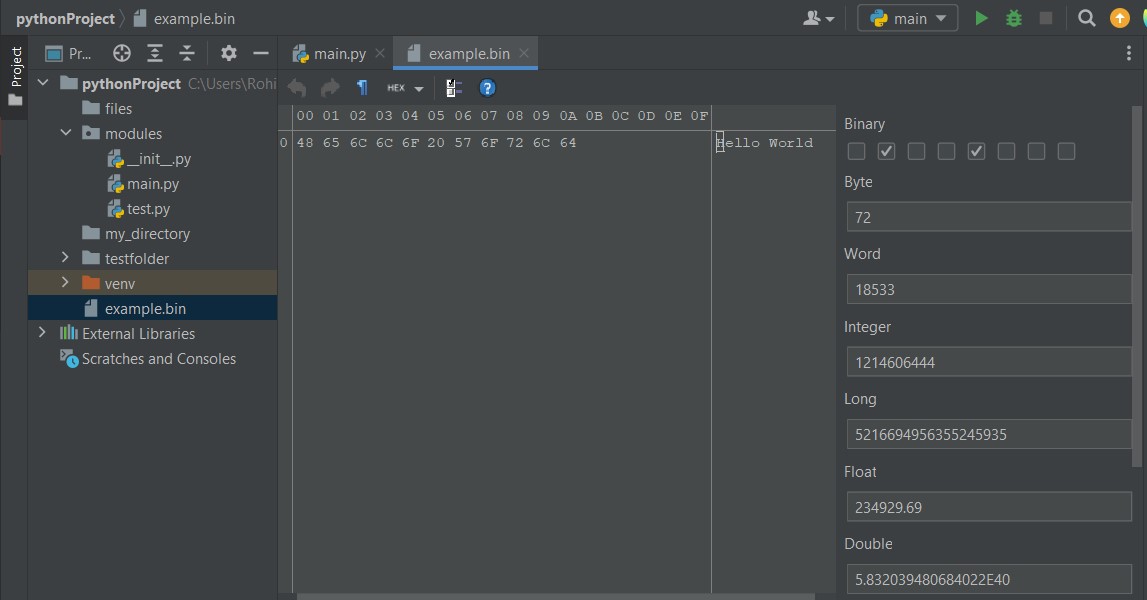Click the Integer value input field
This screenshot has width=1147, height=600.
(988, 361)
